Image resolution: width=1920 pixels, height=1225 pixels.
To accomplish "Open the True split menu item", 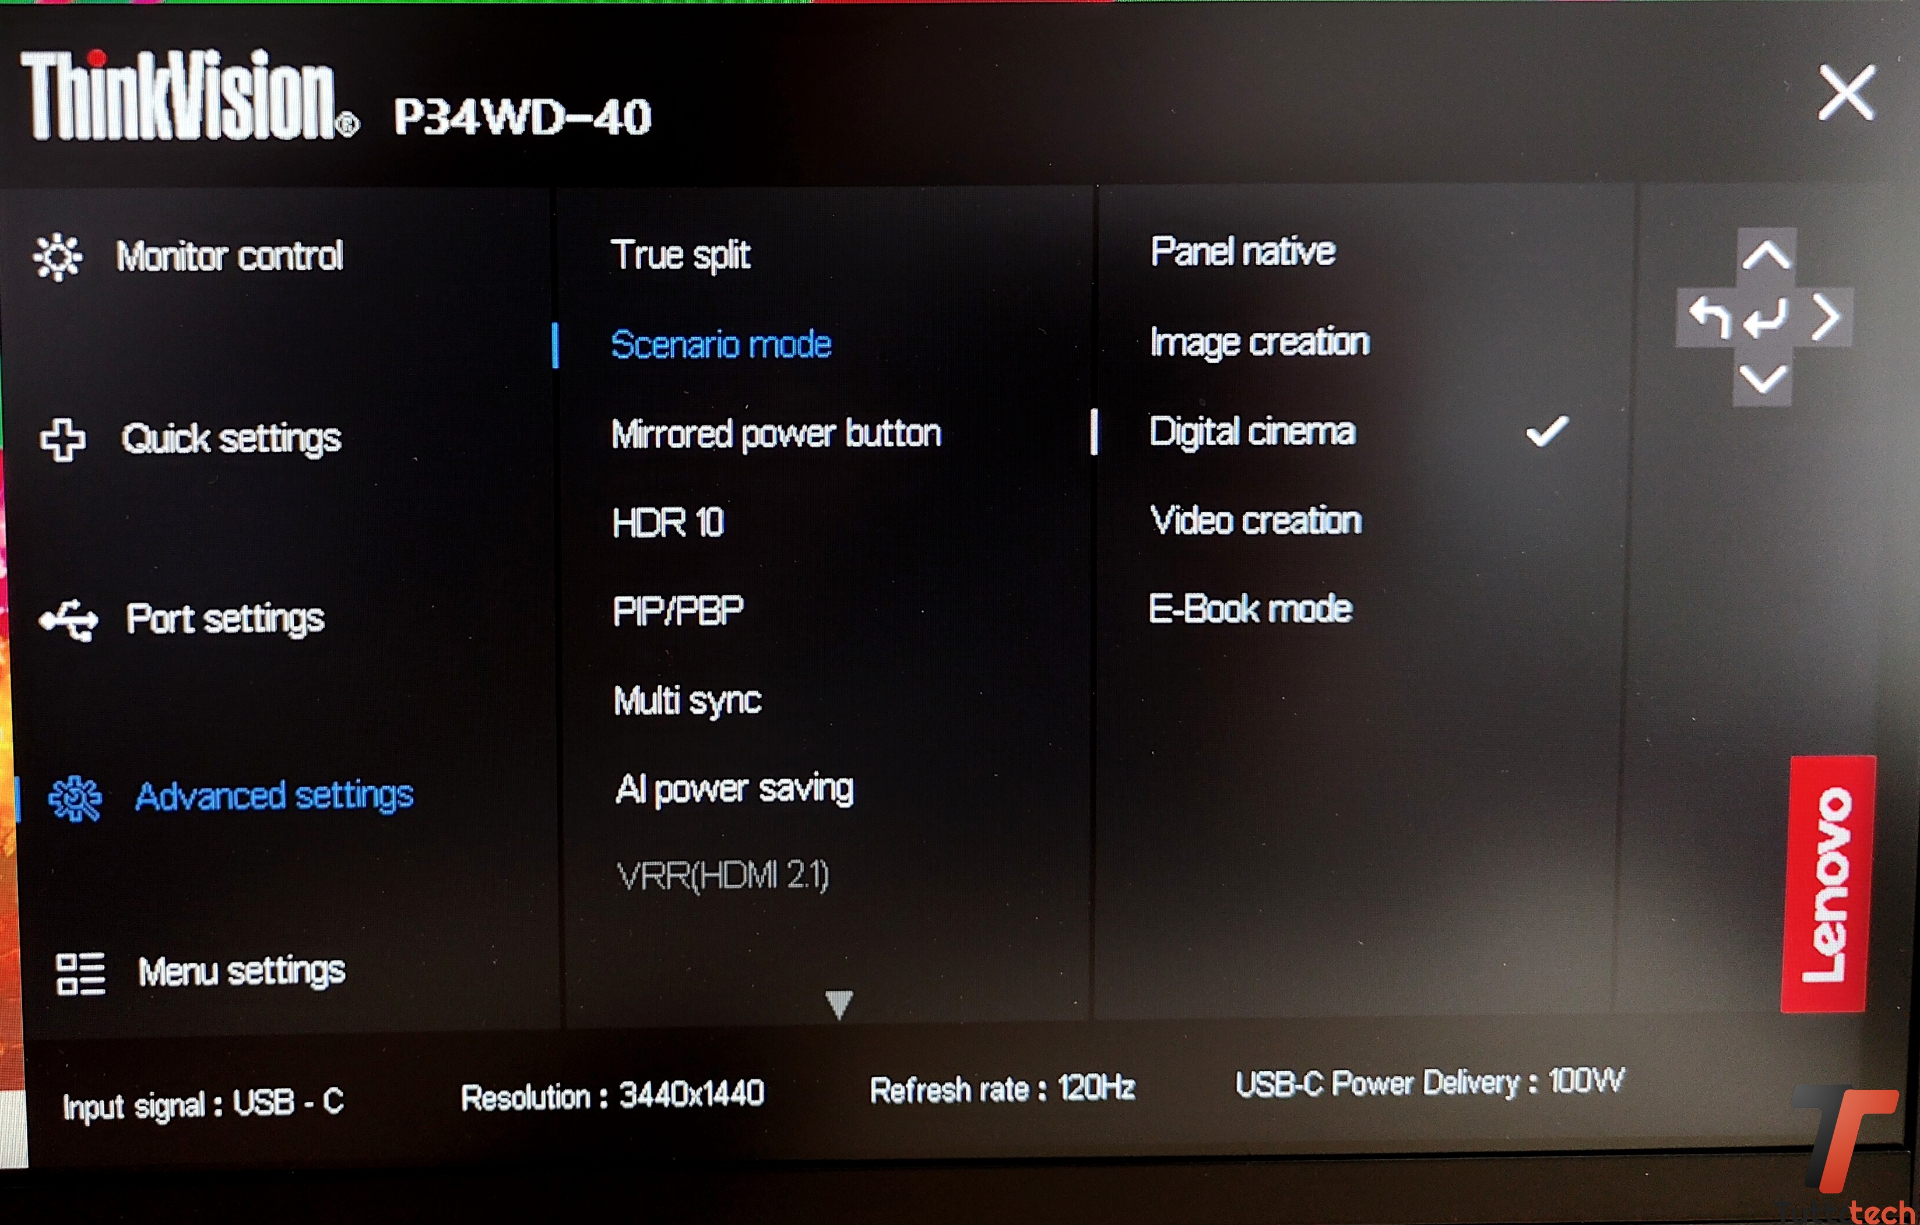I will pos(680,255).
